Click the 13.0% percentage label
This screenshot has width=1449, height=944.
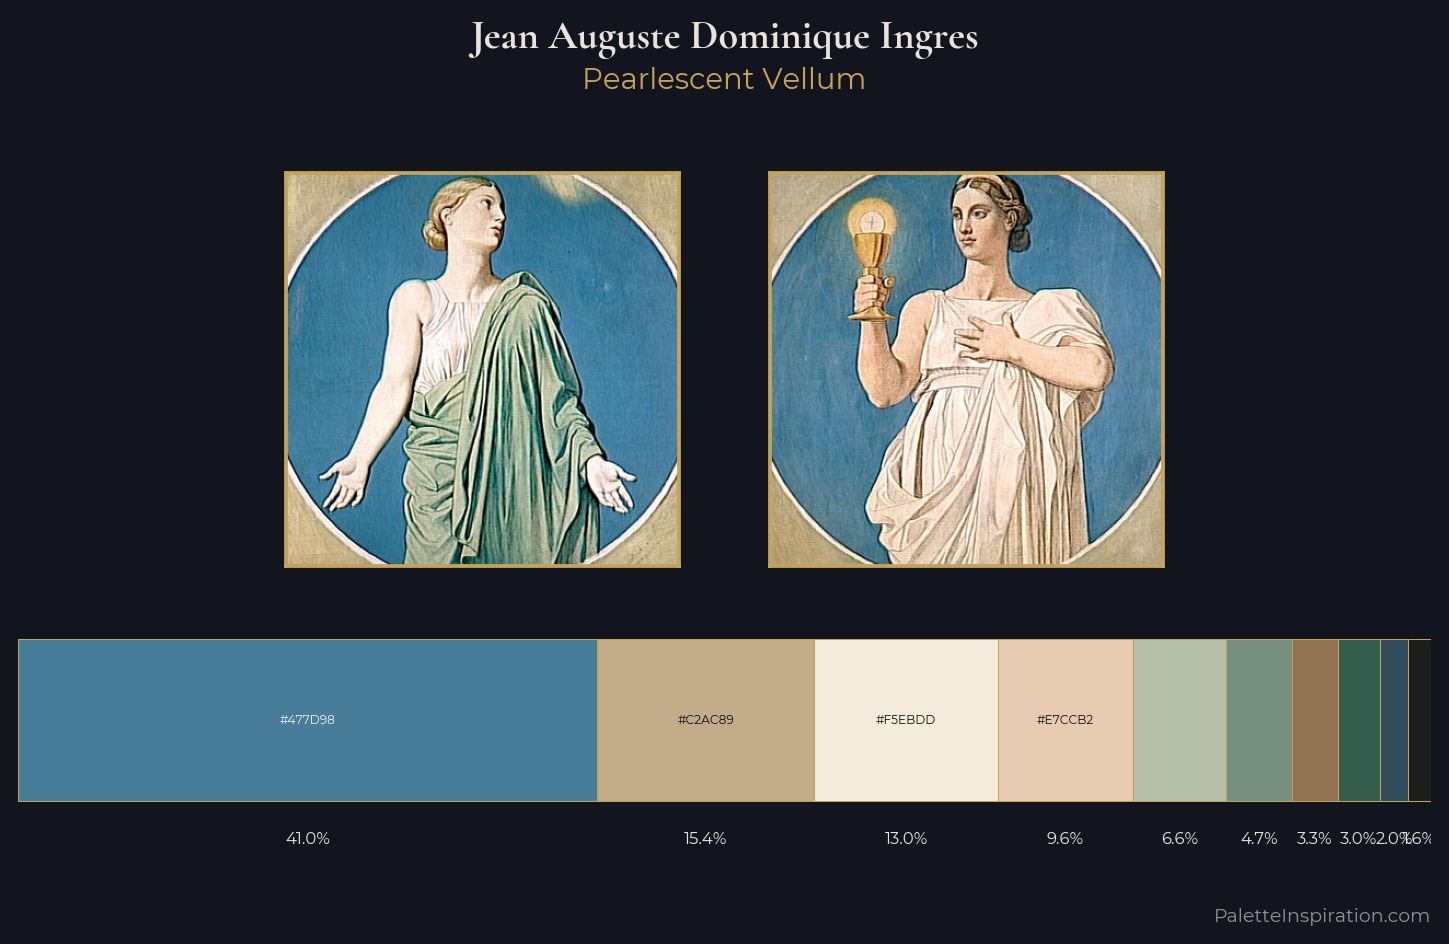tap(906, 838)
